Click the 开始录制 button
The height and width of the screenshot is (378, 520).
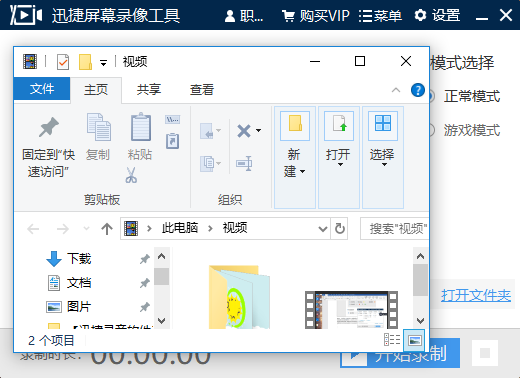point(400,353)
